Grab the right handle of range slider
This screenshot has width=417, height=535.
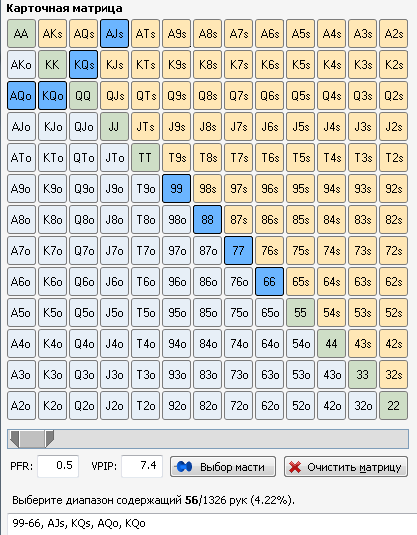click(49, 439)
